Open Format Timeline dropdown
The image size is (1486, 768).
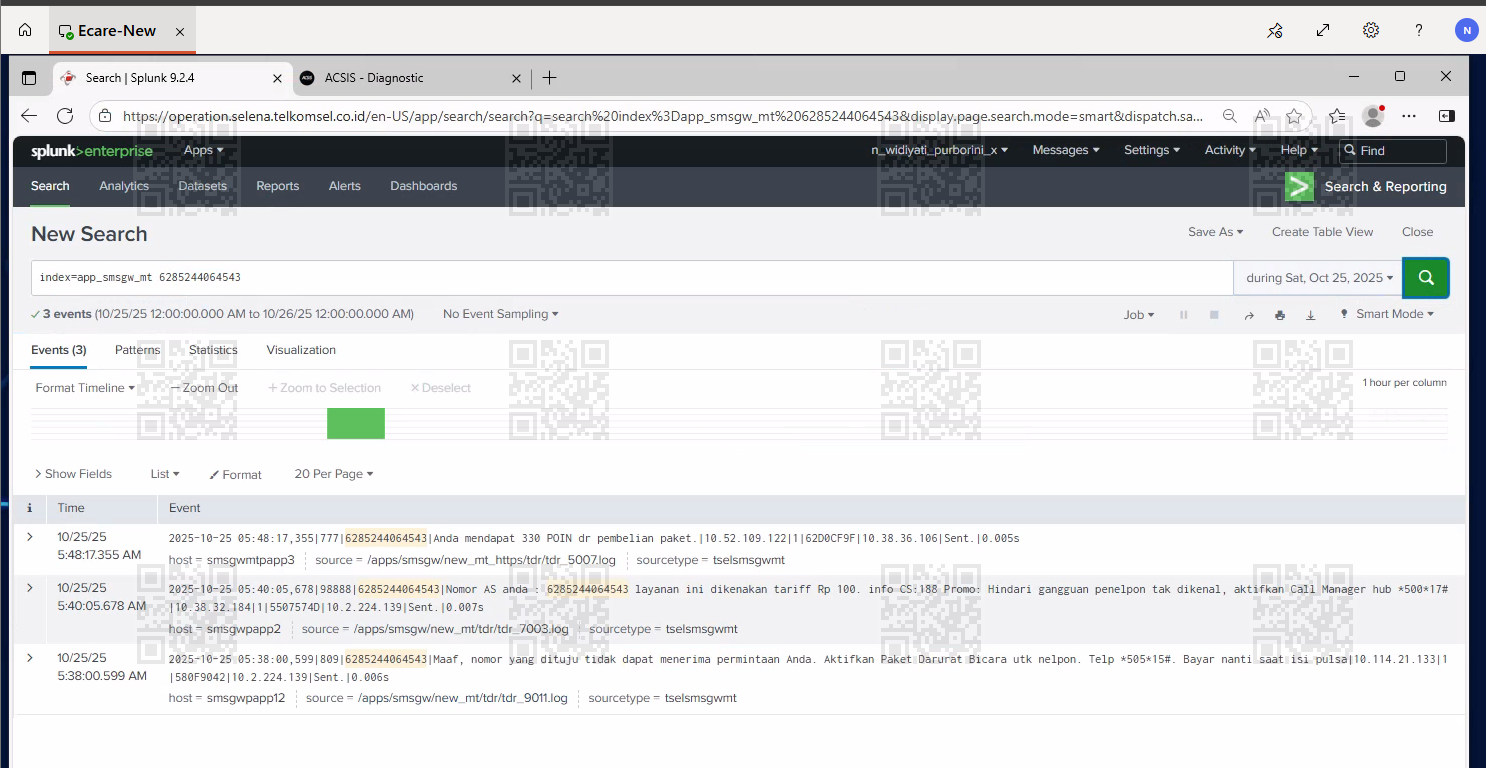[85, 388]
